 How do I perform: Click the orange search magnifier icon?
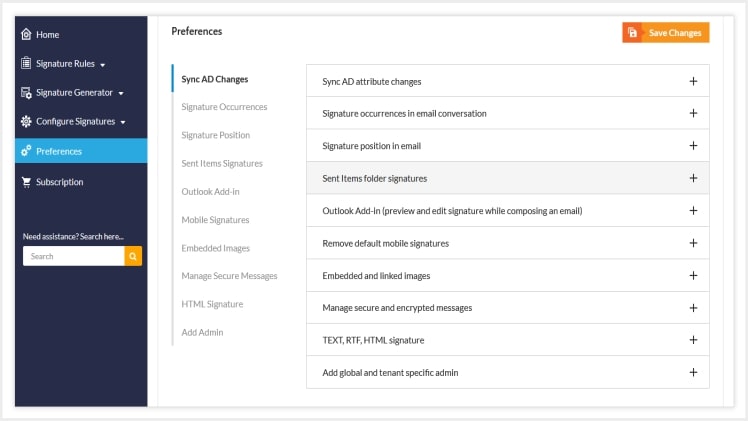tap(133, 256)
